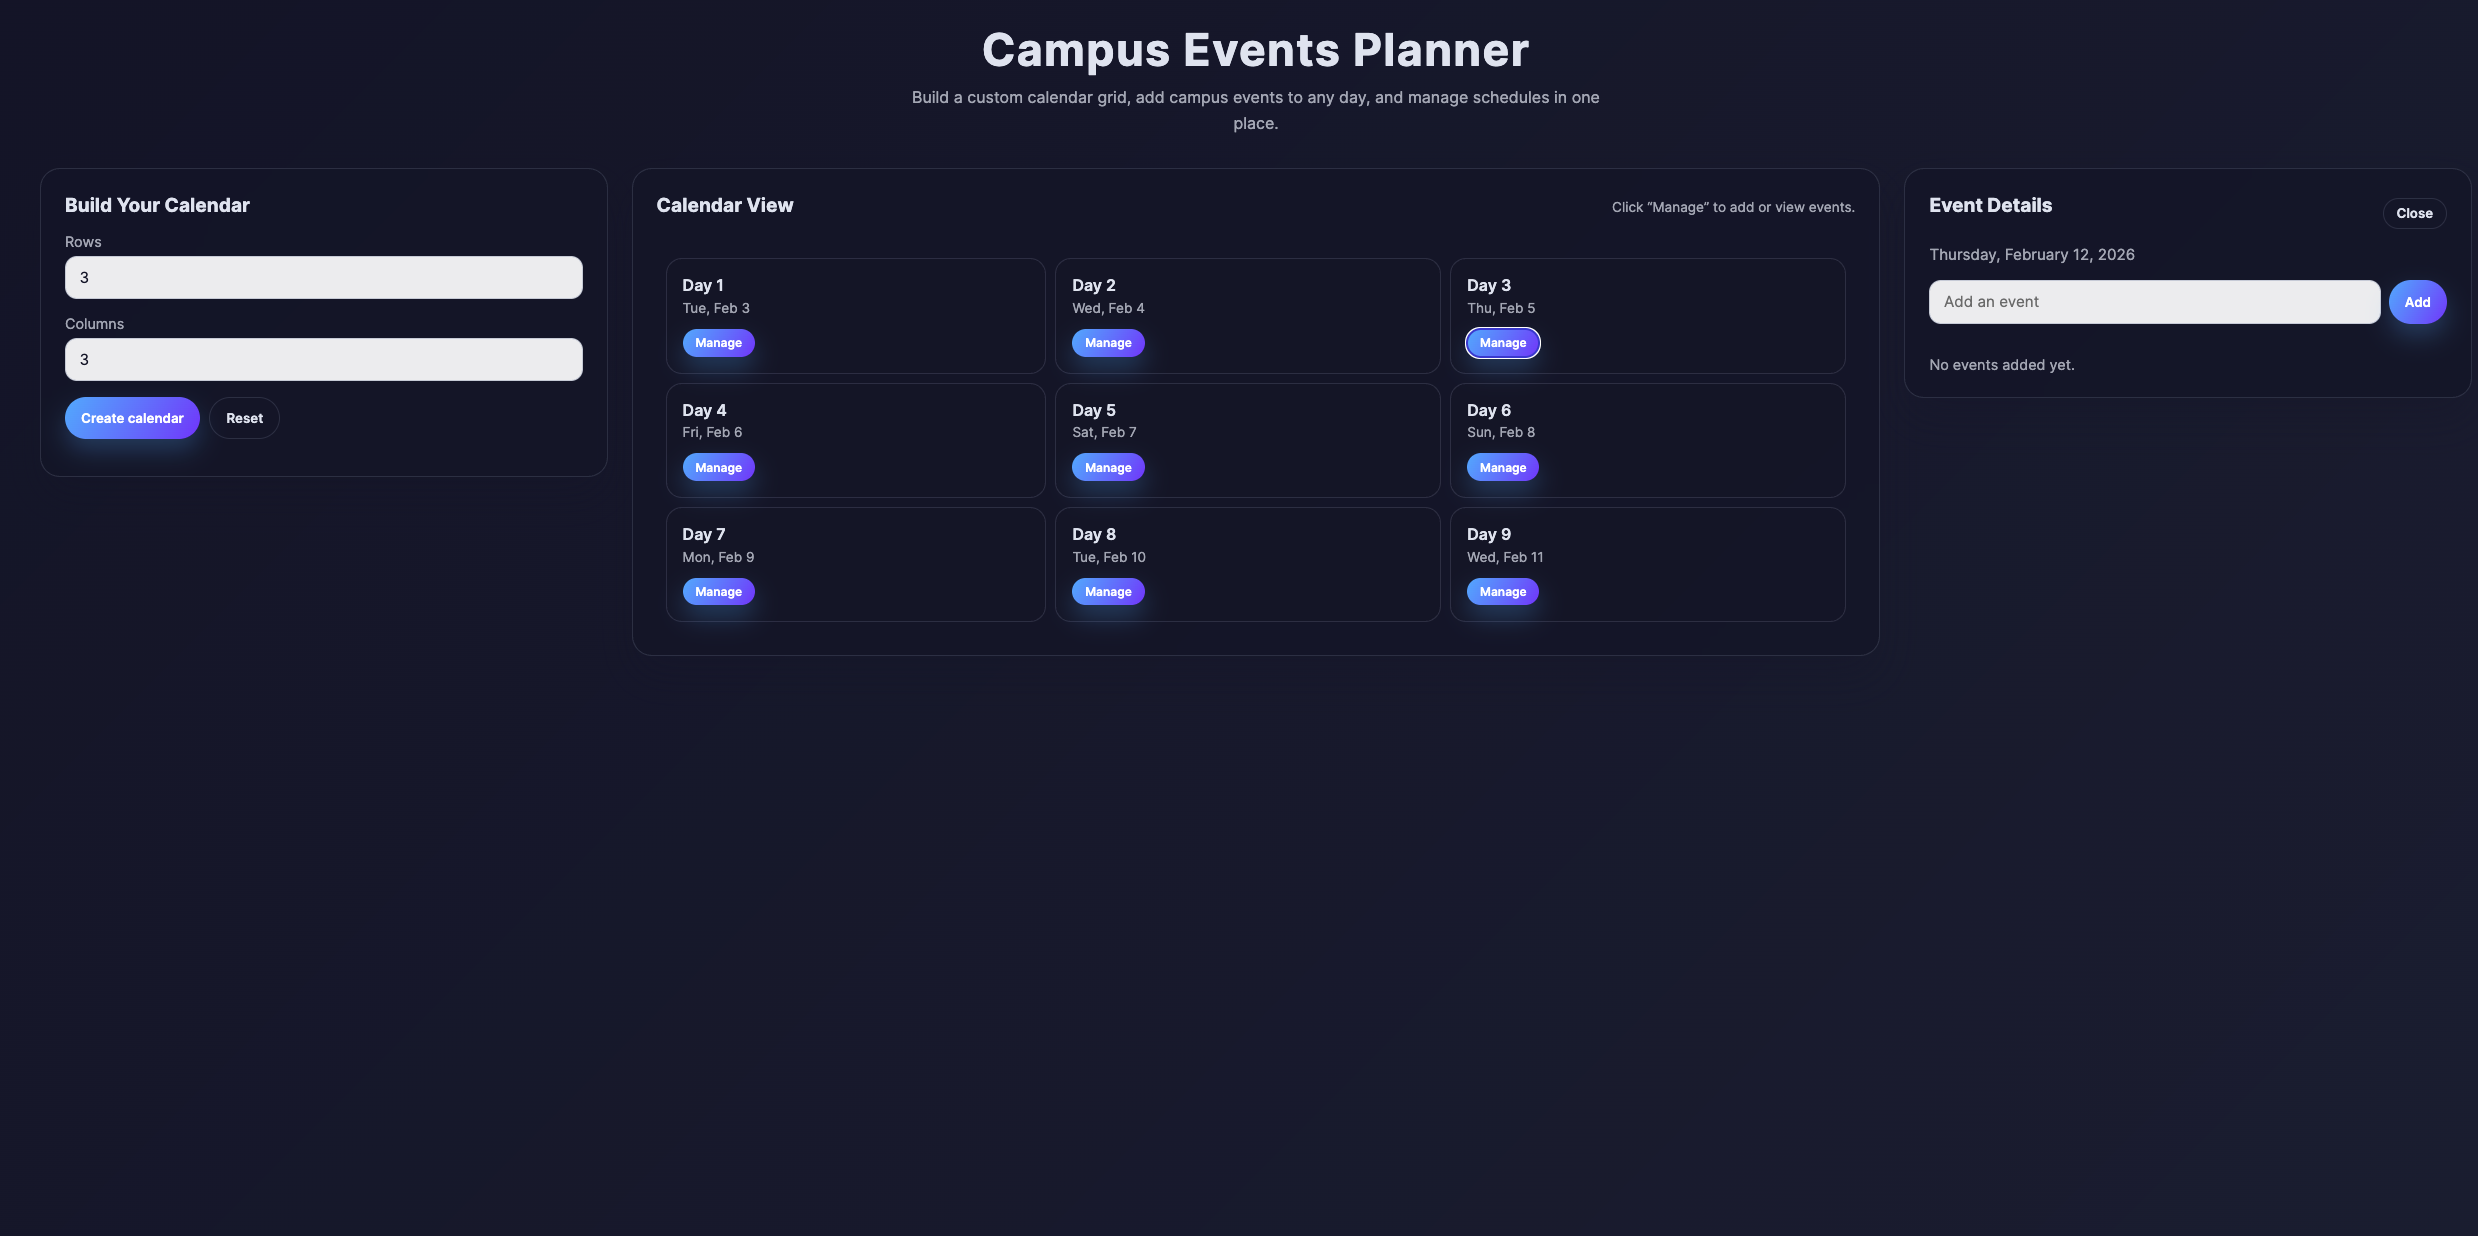Click Manage for Day 1
This screenshot has width=2478, height=1236.
(x=718, y=342)
